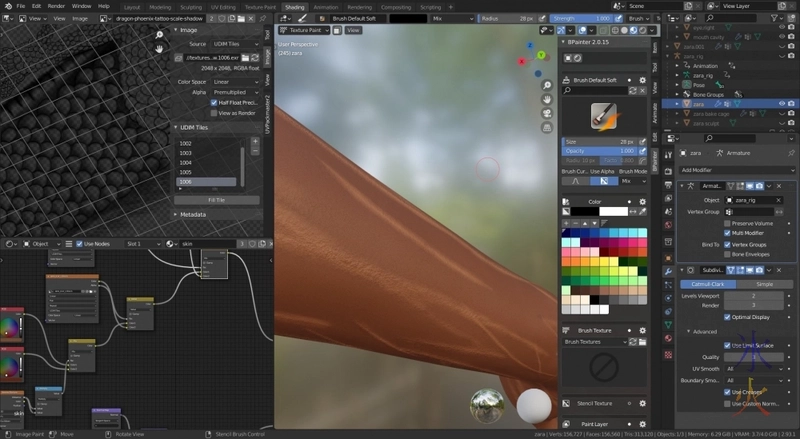This screenshot has width=800, height=439.
Task: Adjust Strength slider in header
Action: [581, 18]
